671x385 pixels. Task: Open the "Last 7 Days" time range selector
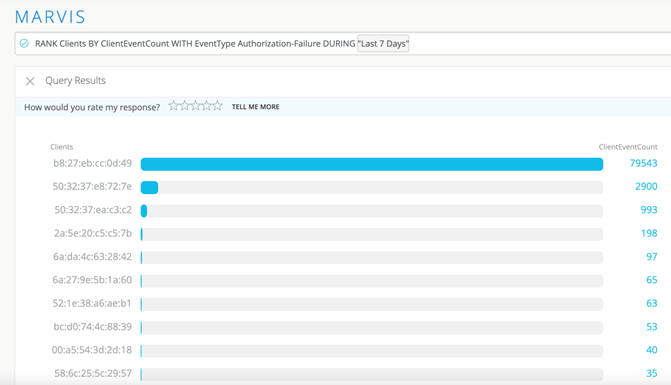pos(383,44)
